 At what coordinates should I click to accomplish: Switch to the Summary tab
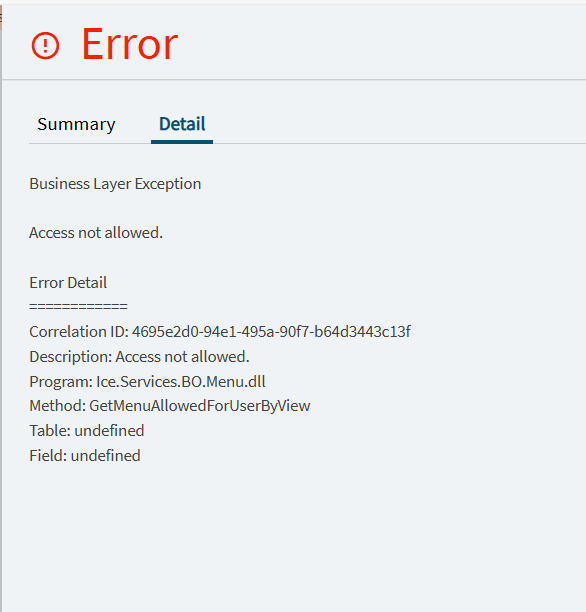pos(76,125)
